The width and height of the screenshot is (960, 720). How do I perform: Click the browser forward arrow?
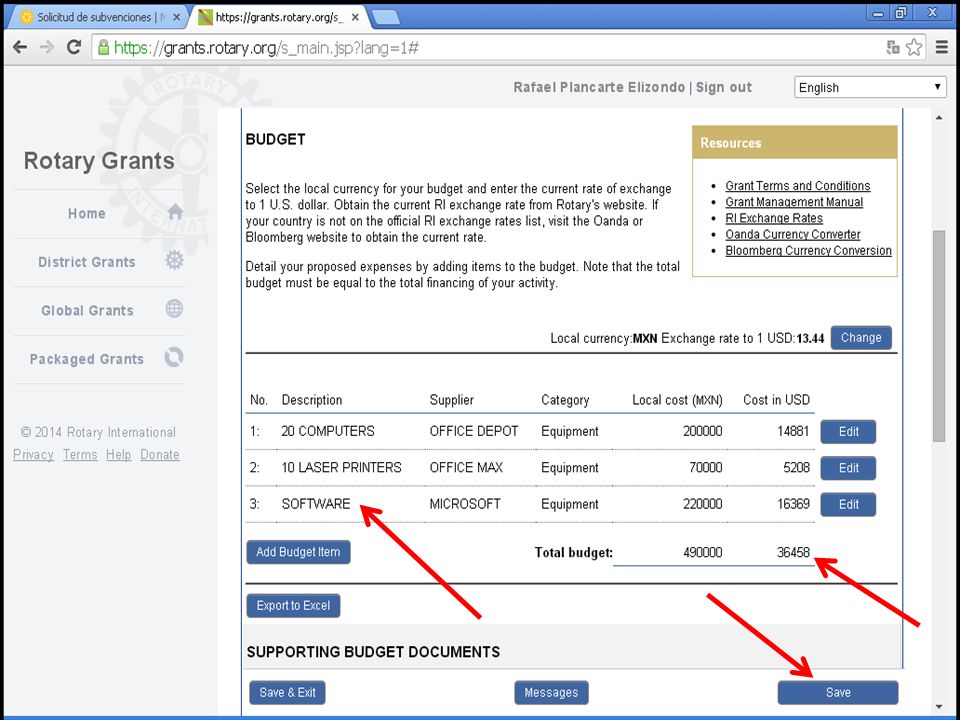coord(47,47)
